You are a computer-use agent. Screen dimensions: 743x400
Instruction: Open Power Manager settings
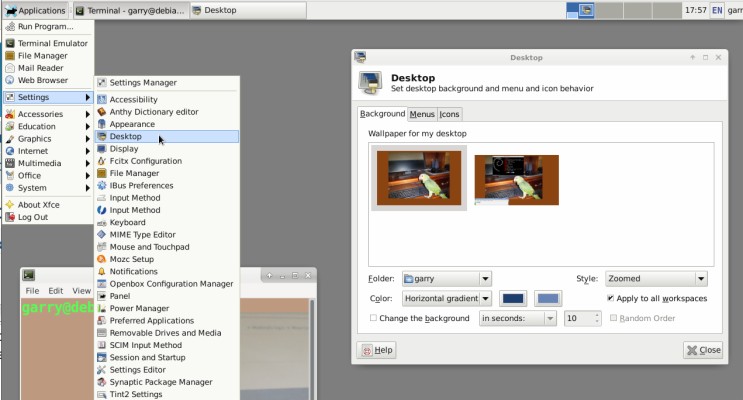click(x=139, y=308)
